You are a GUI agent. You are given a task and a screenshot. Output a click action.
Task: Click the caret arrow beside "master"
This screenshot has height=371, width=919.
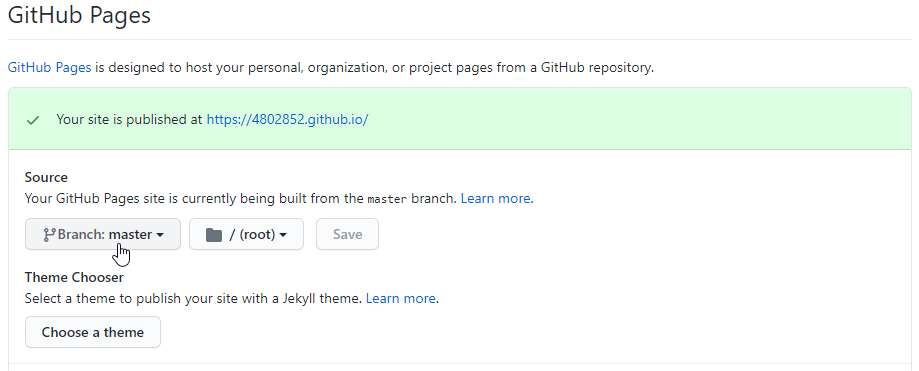click(x=159, y=235)
